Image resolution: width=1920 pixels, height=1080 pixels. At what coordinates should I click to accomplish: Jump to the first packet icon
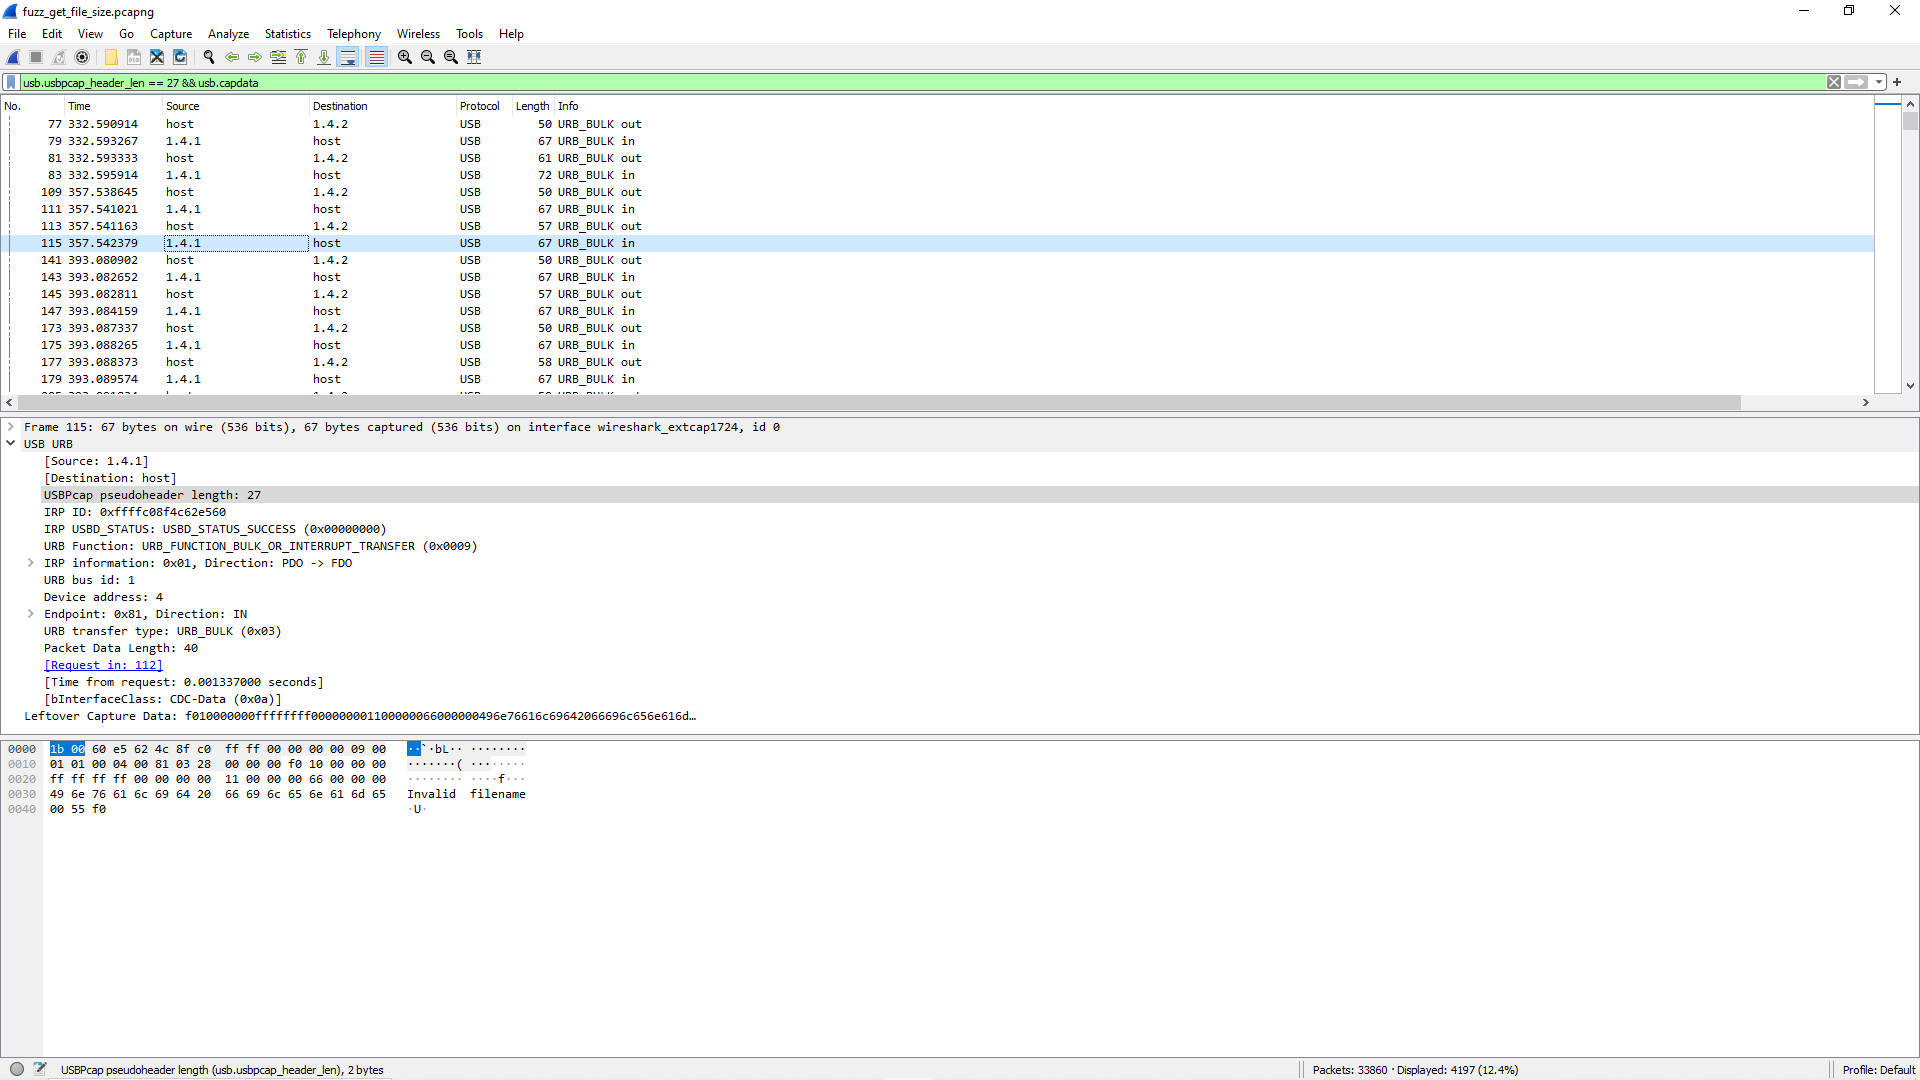[x=301, y=57]
